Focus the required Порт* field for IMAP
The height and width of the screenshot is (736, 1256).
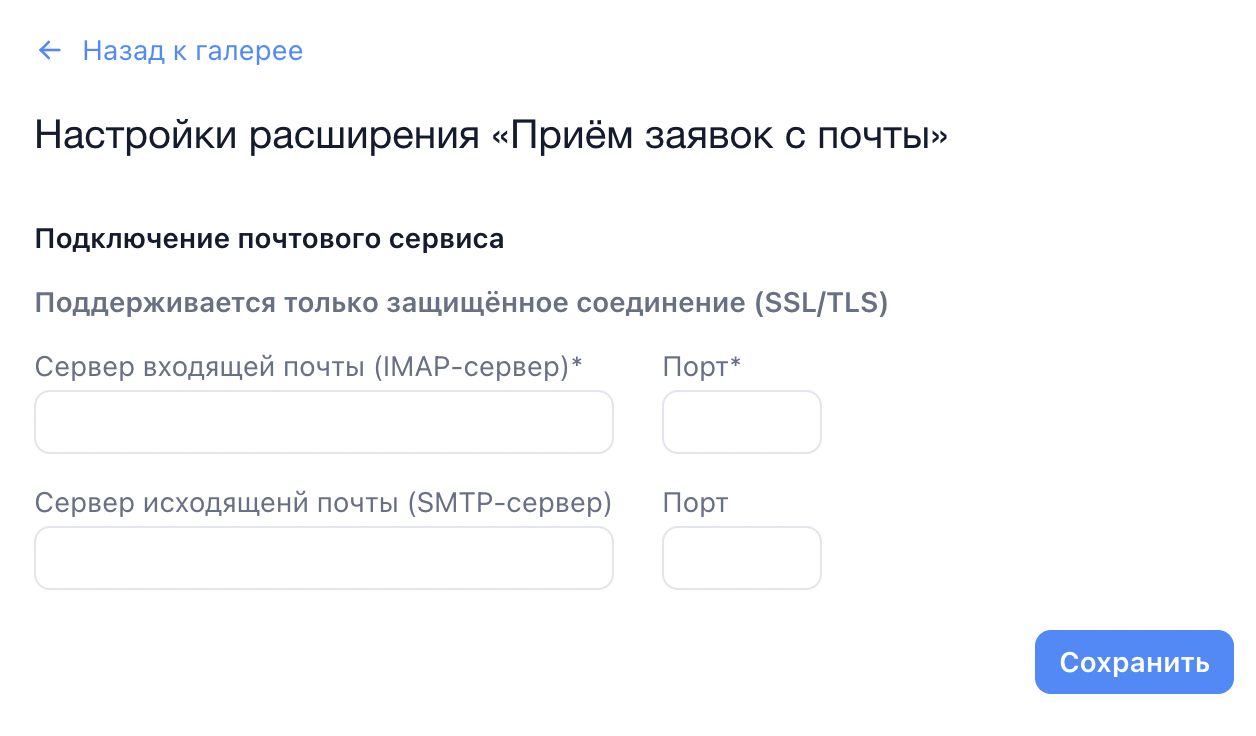click(741, 422)
